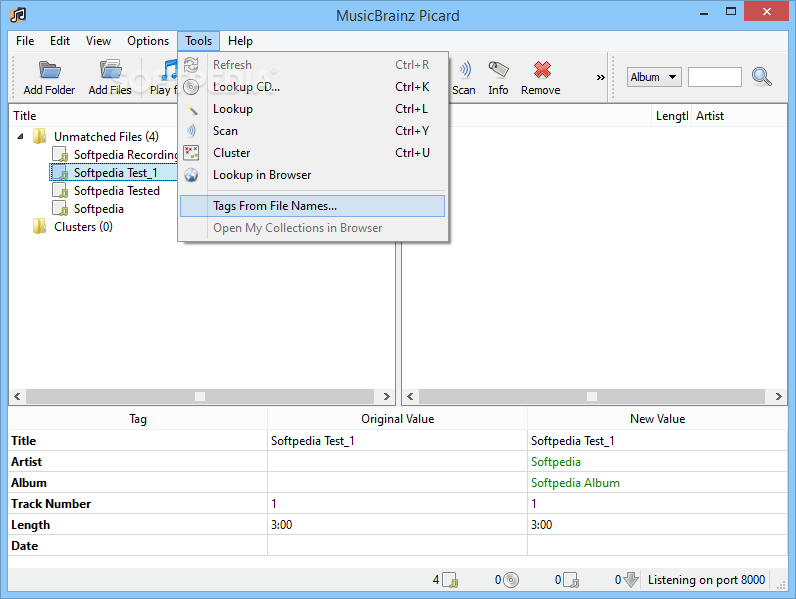
Task: Open the Edit menu
Action: (60, 41)
